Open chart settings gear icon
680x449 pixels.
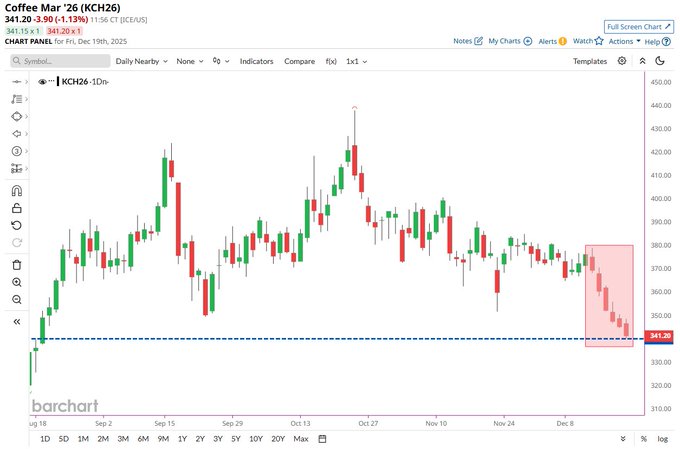622,61
